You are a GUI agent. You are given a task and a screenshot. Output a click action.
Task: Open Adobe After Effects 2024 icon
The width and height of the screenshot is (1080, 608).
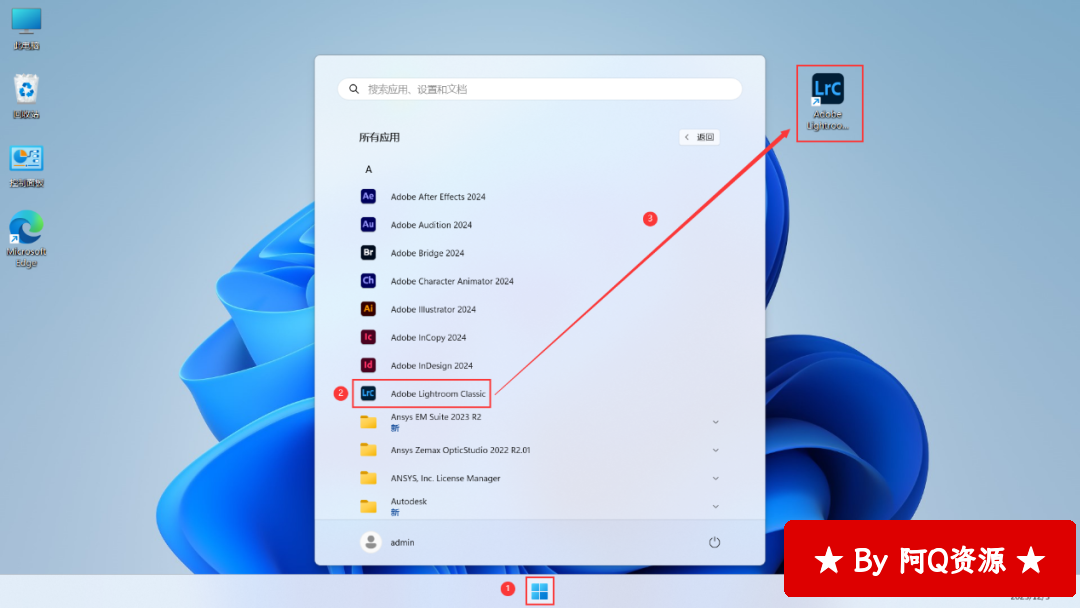coord(368,196)
